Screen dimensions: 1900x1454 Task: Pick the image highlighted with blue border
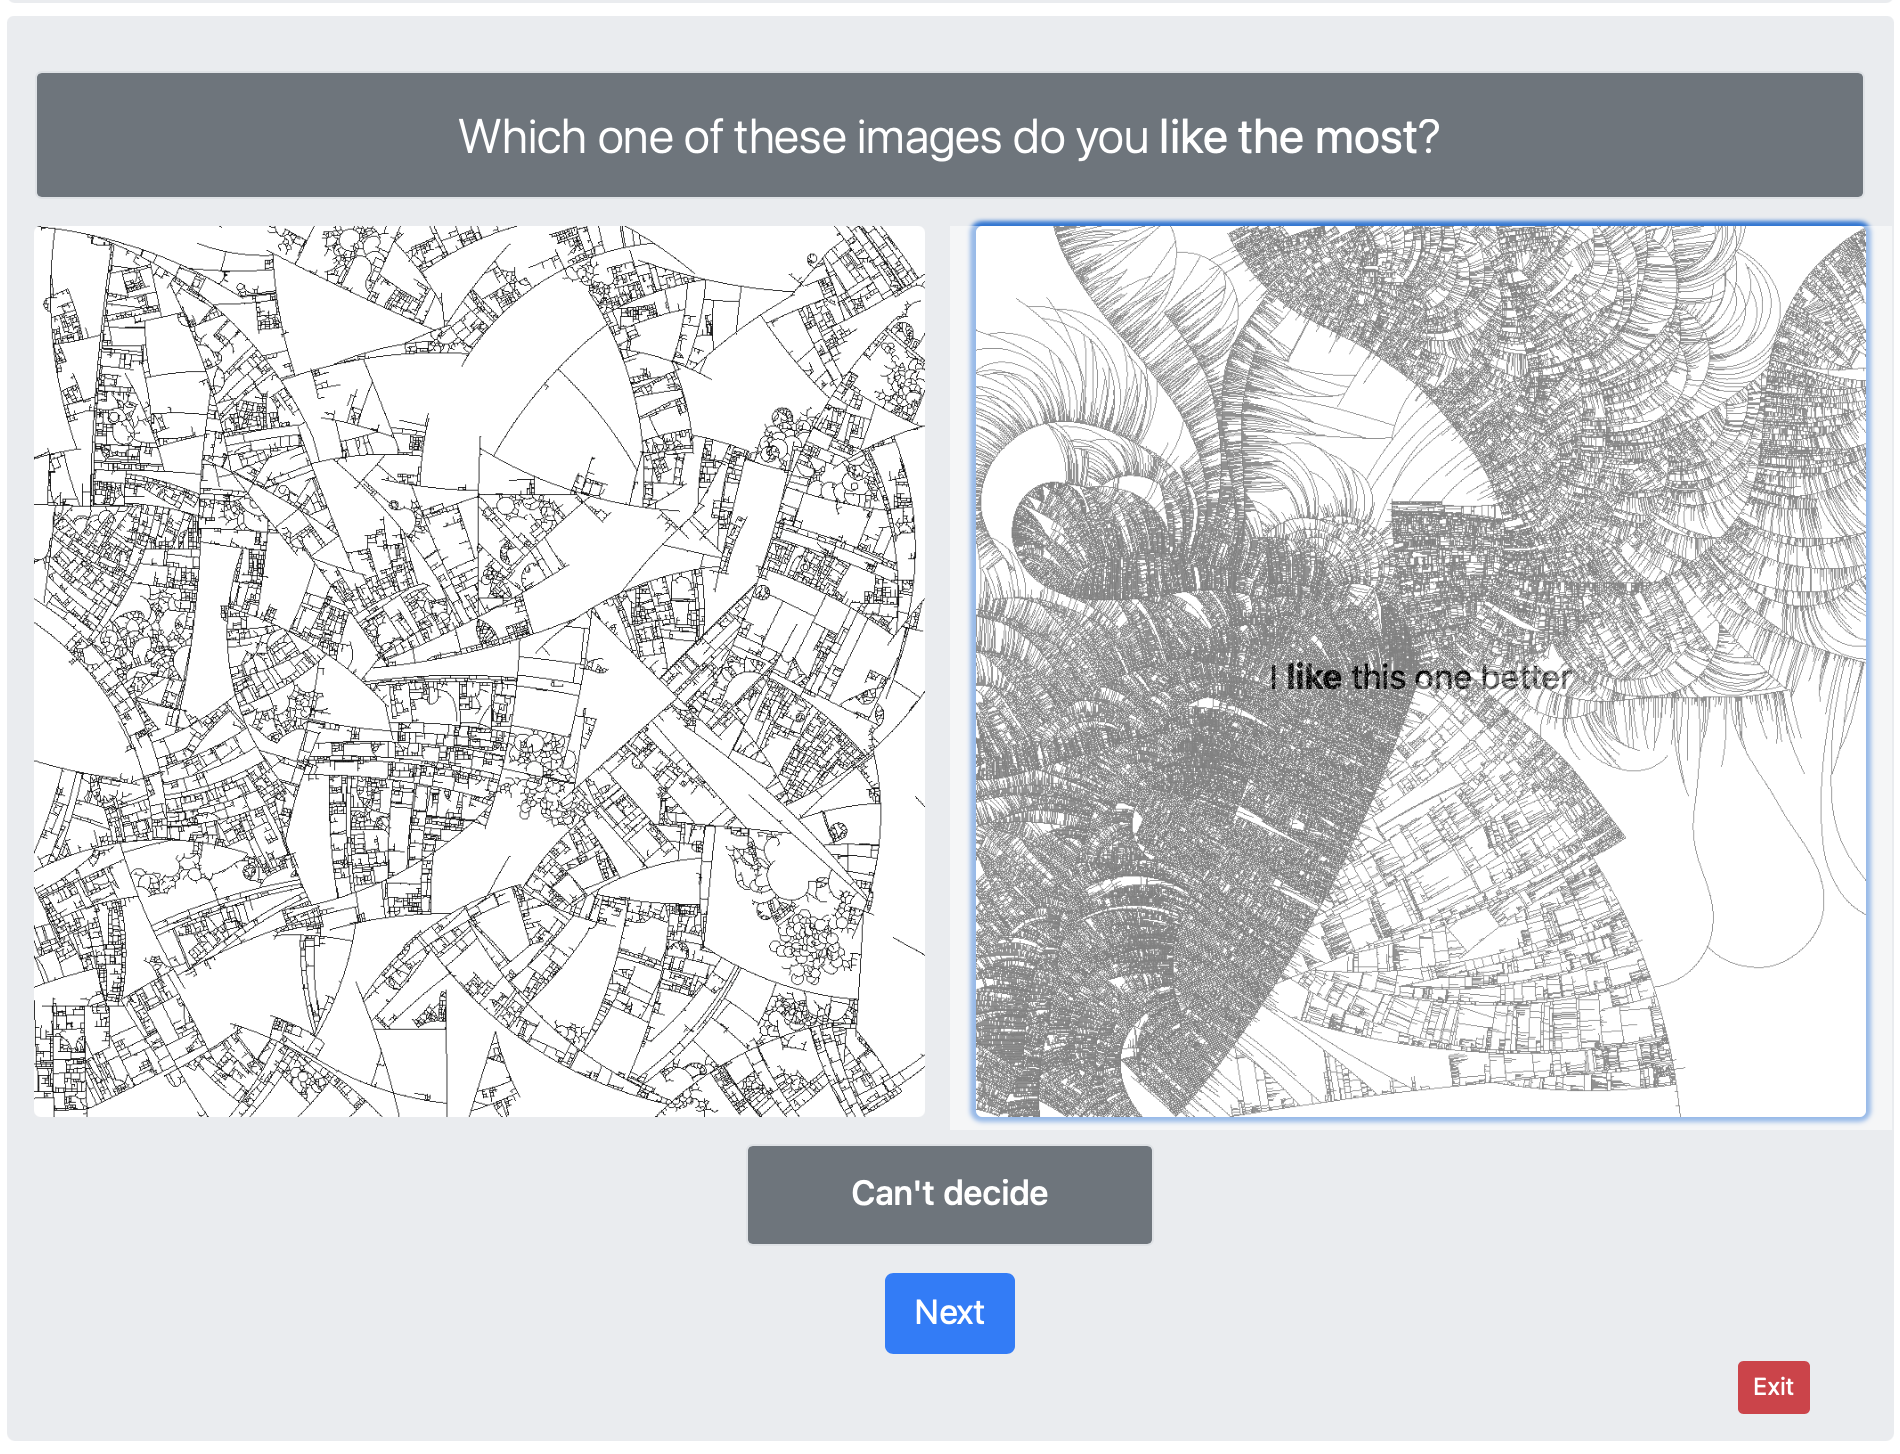[1420, 671]
